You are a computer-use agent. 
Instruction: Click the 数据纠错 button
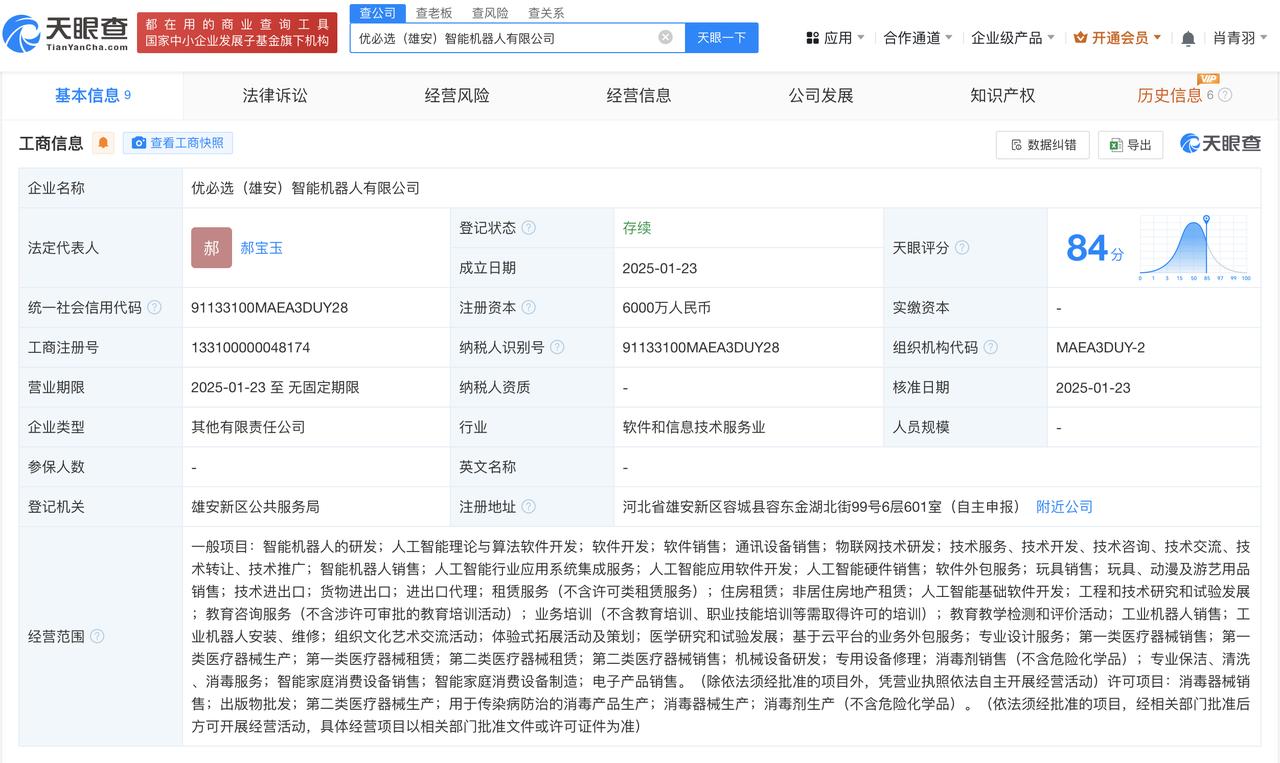click(x=1042, y=144)
